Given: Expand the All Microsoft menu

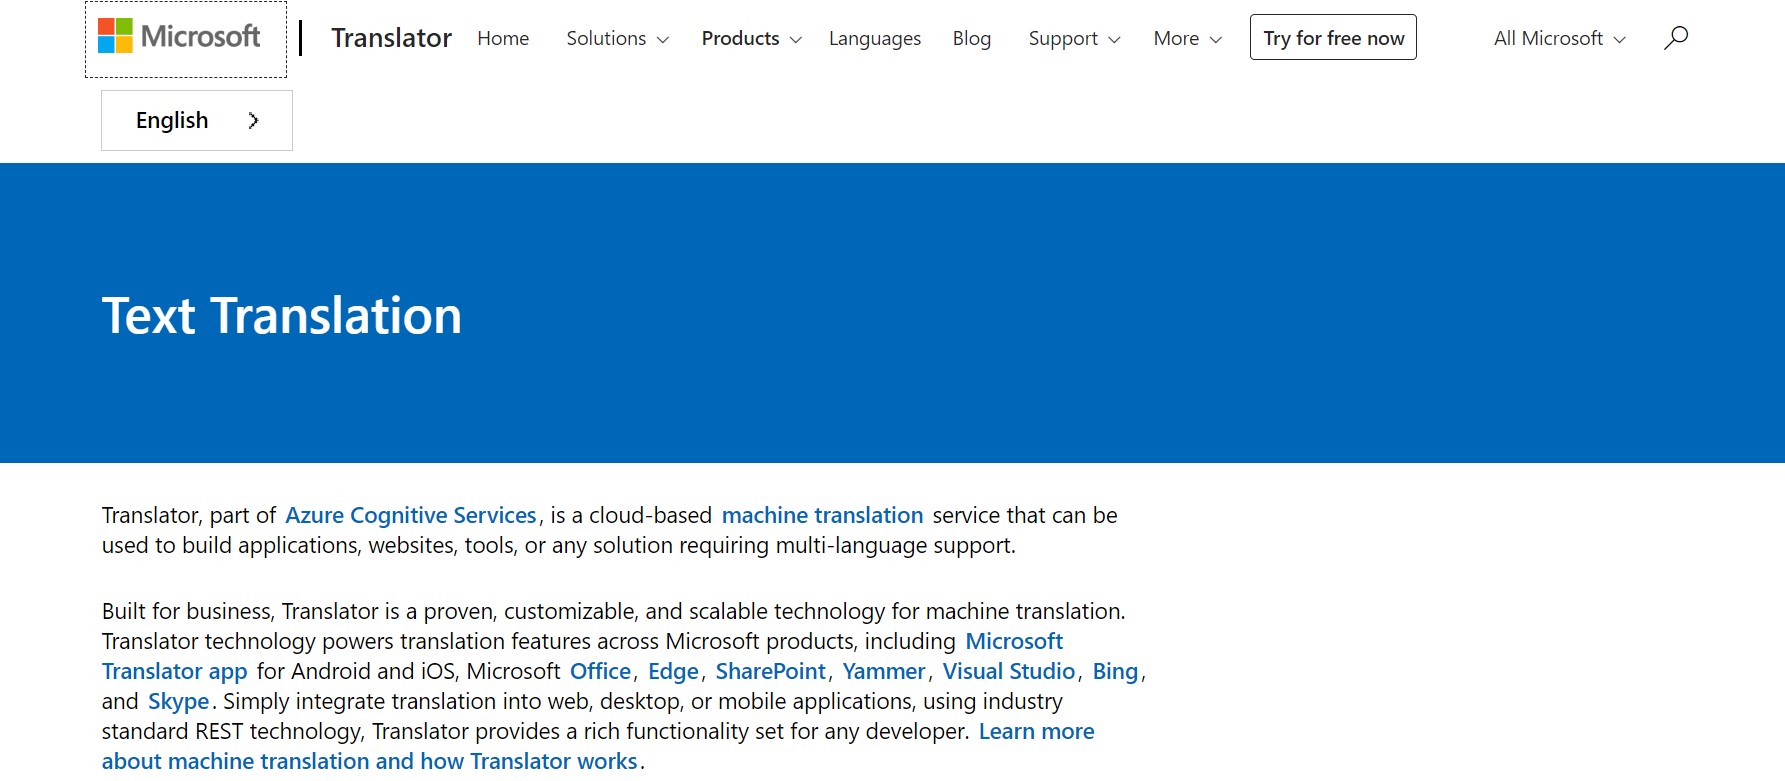Looking at the screenshot, I should click(1560, 38).
